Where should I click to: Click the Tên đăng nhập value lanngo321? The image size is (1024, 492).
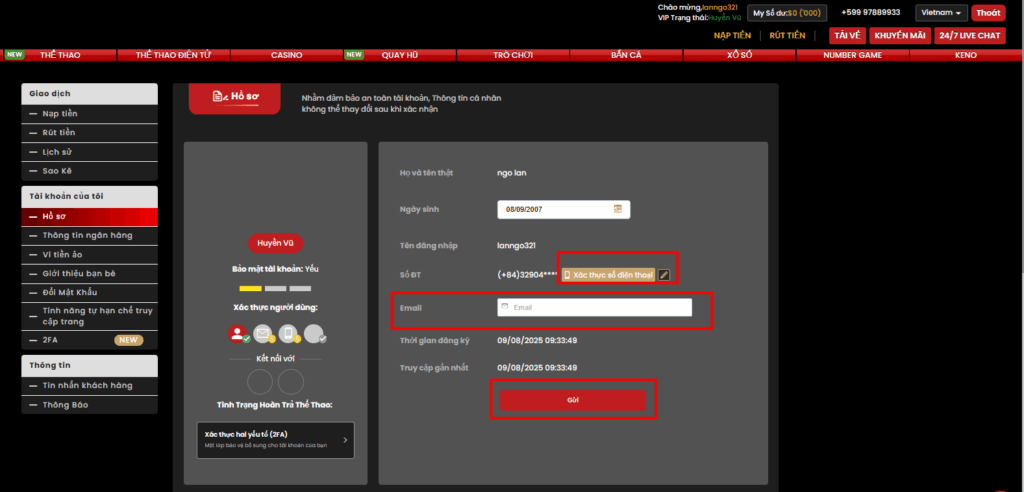517,246
